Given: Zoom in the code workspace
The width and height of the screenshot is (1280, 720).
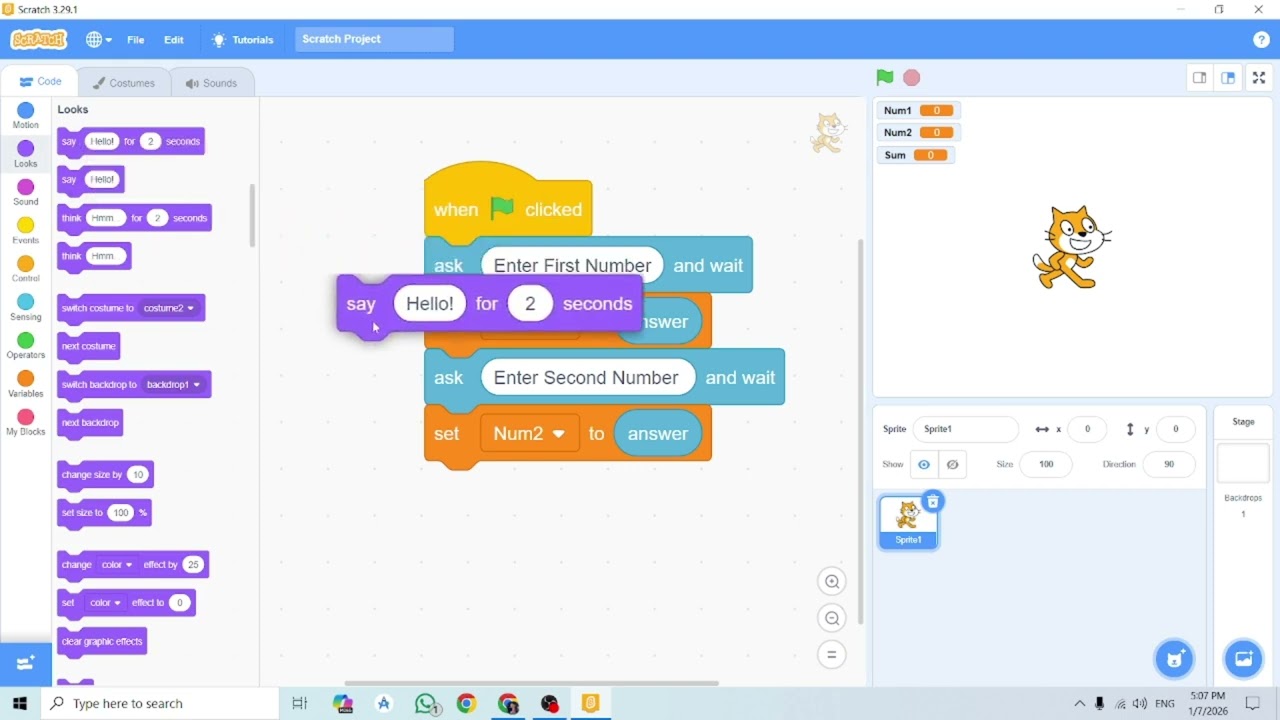Looking at the screenshot, I should coord(832,582).
